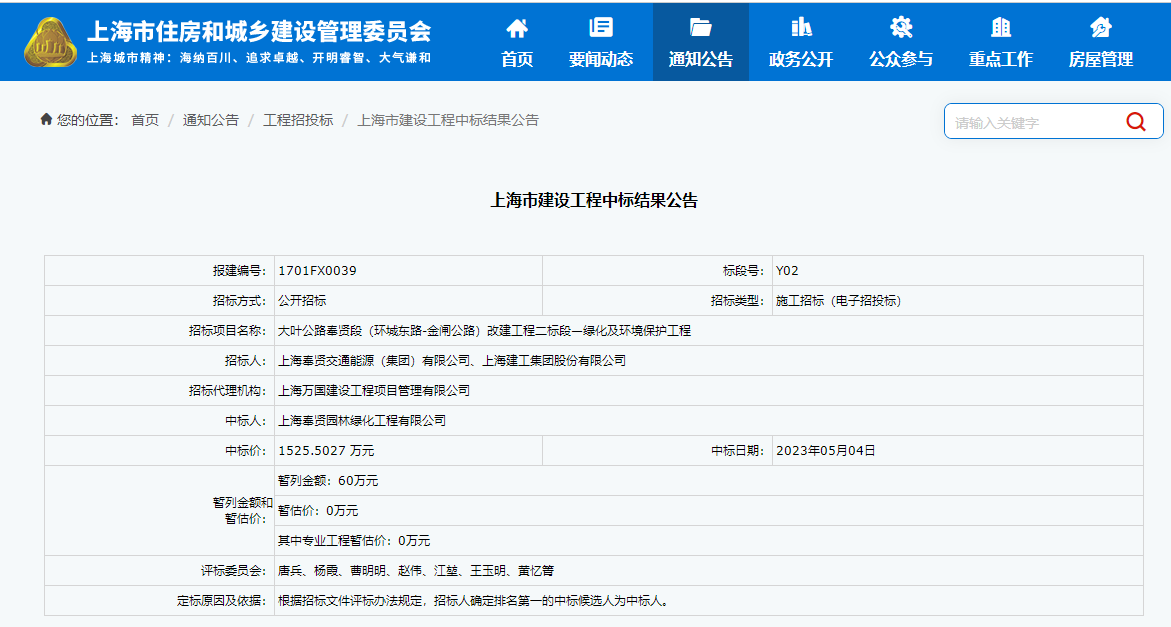Click the house icon above 首页
The image size is (1171, 627).
[x=516, y=27]
